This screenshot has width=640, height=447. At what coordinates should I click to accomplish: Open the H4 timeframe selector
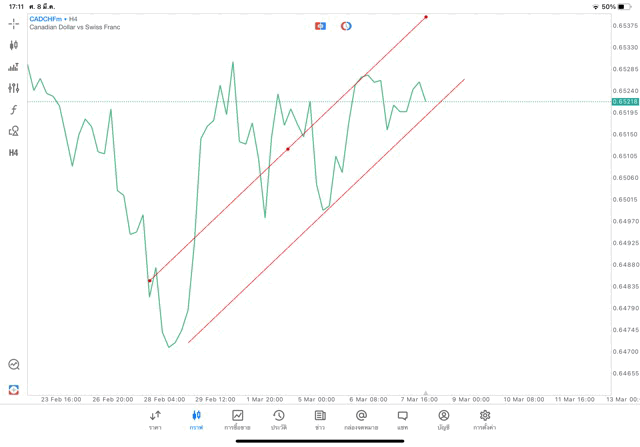click(x=14, y=153)
